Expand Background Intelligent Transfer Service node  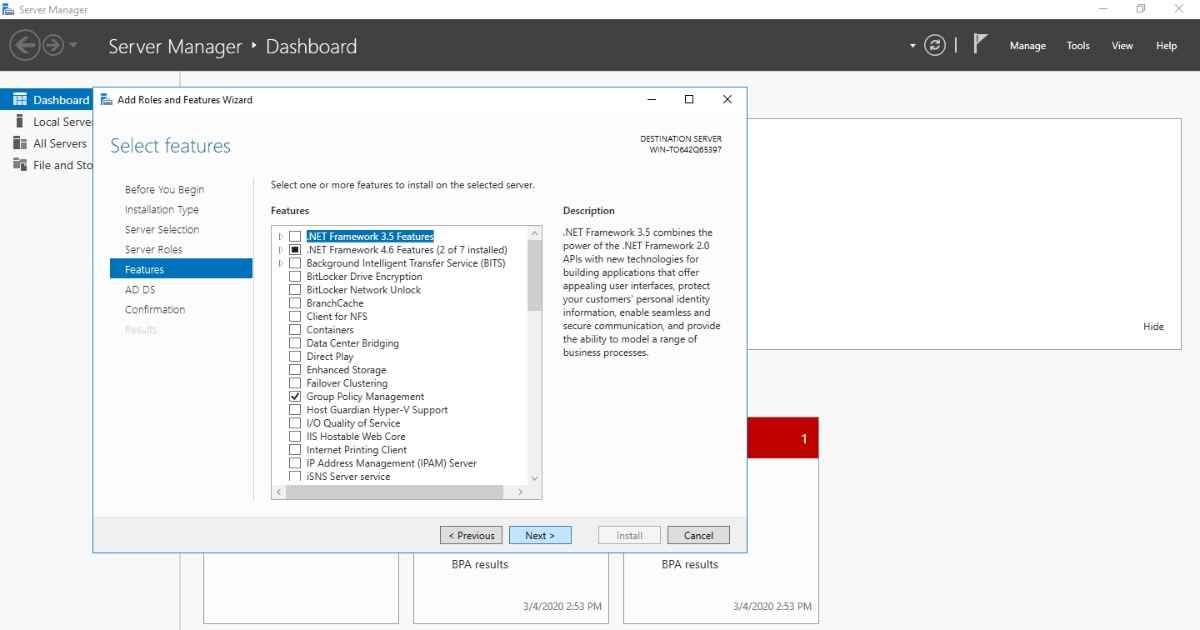coord(281,263)
